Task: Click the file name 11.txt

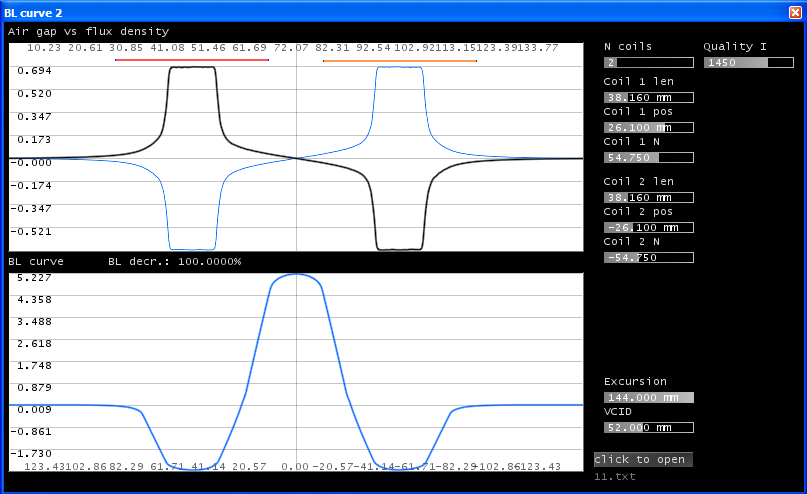Action: click(x=615, y=477)
